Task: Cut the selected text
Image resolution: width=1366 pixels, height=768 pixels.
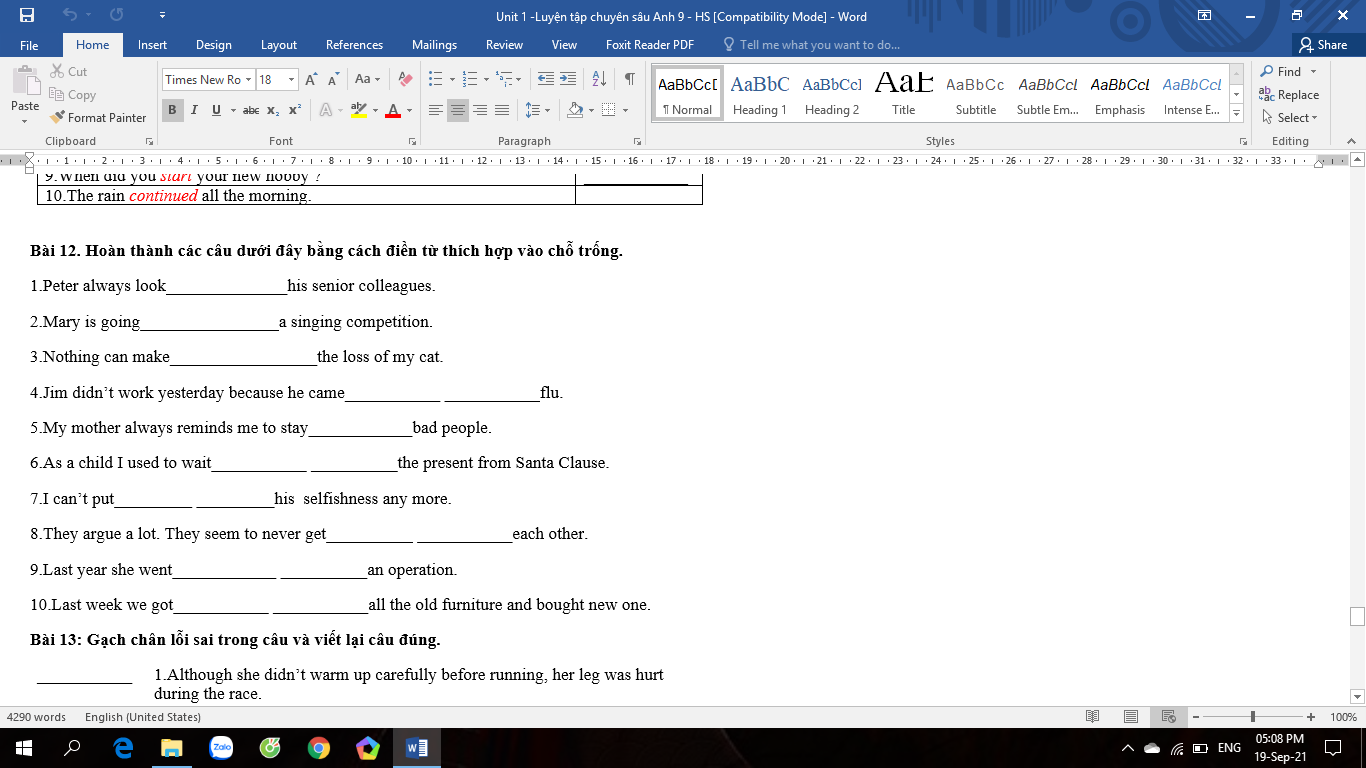Action: coord(68,72)
